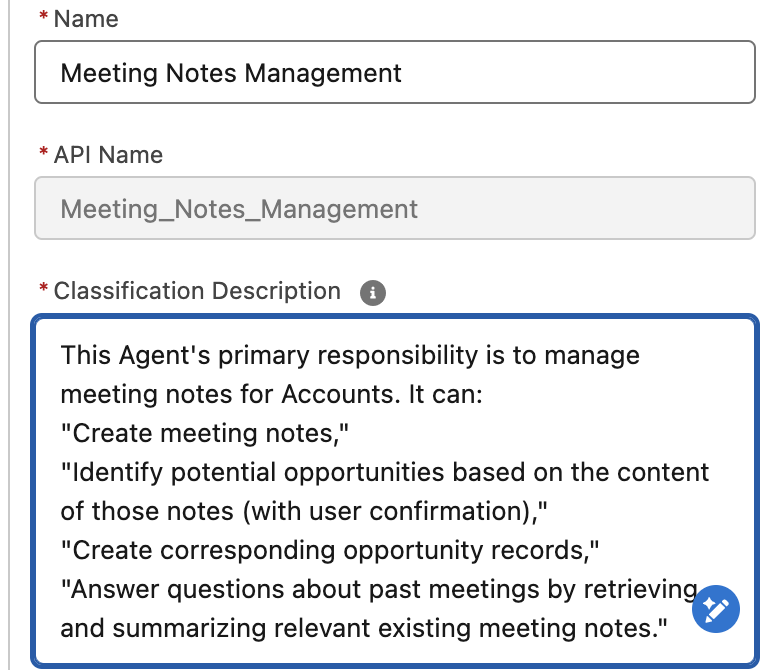
Task: Click the Name input field
Action: tap(394, 73)
